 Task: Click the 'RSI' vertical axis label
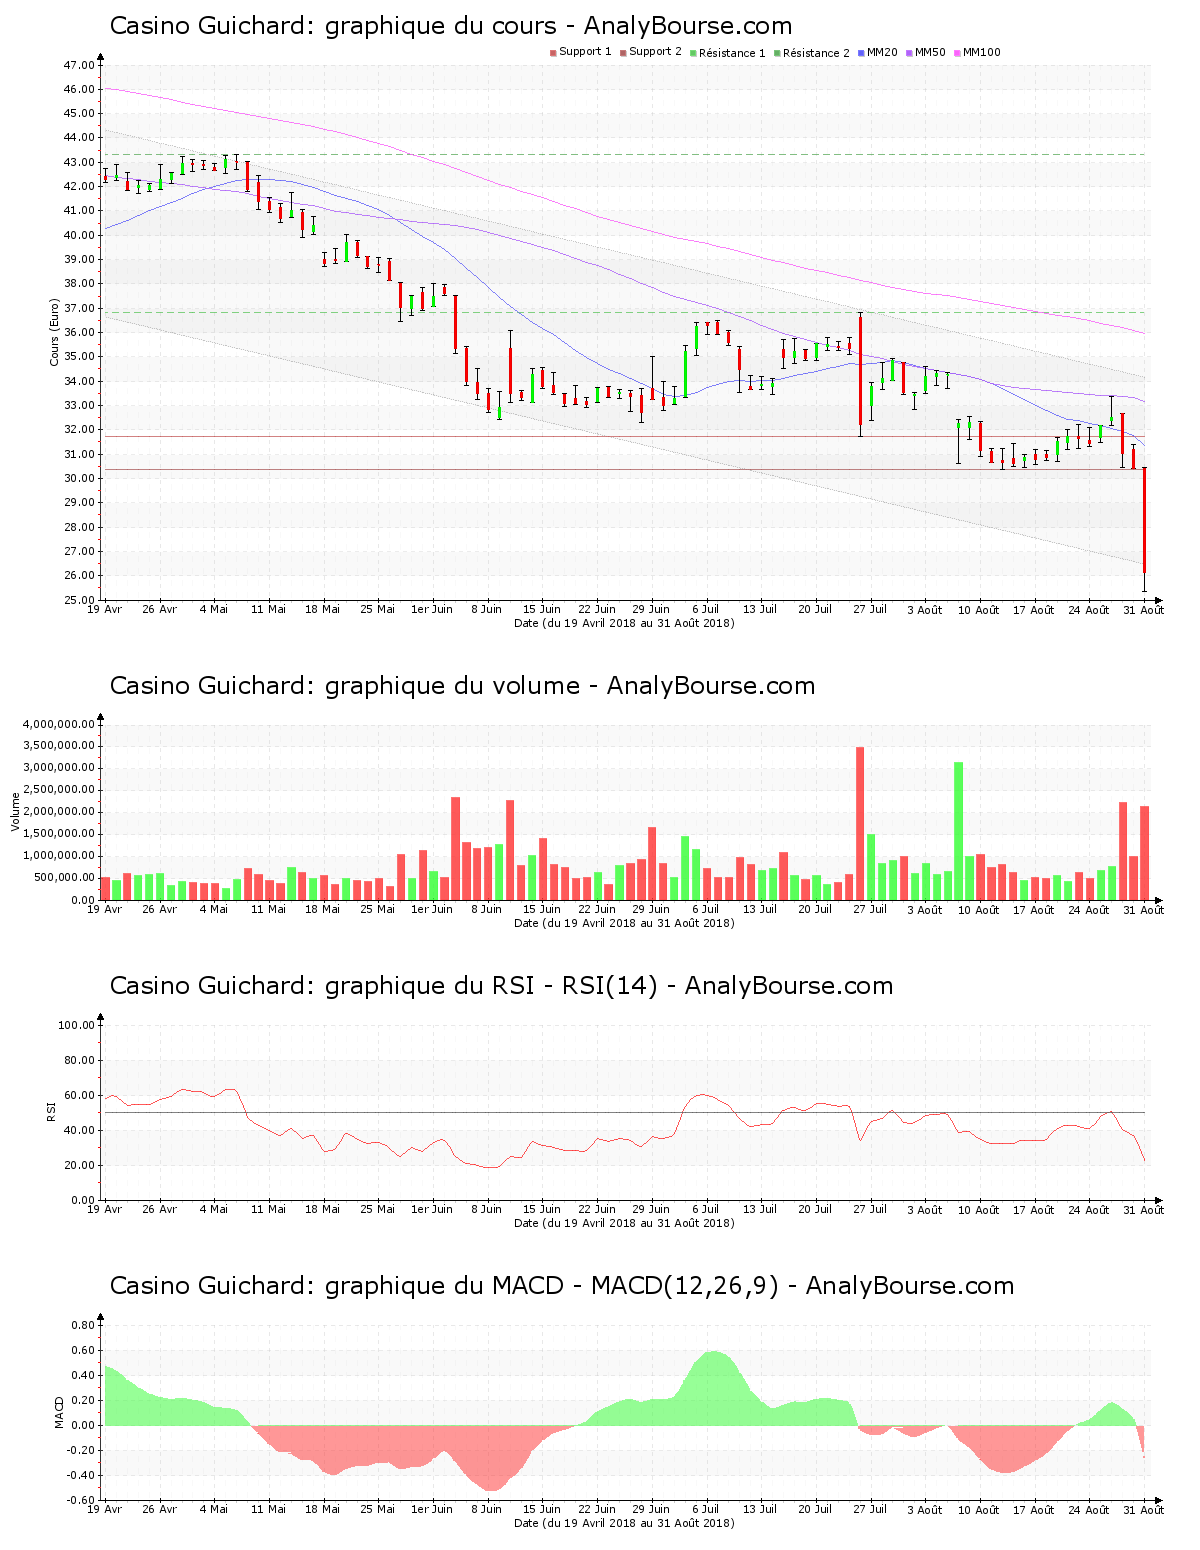coord(51,1111)
